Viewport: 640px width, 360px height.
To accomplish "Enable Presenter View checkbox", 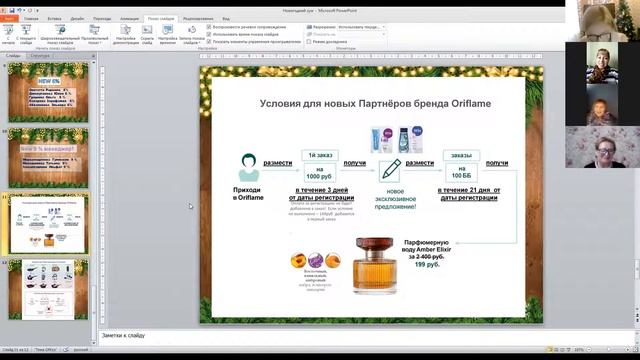I will tap(309, 42).
